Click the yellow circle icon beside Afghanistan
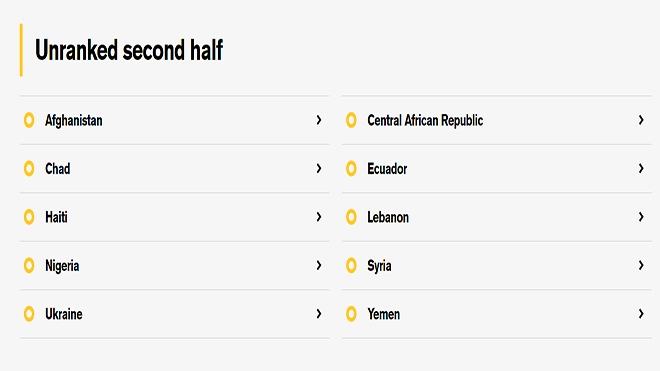This screenshot has width=660, height=371. click(x=29, y=120)
